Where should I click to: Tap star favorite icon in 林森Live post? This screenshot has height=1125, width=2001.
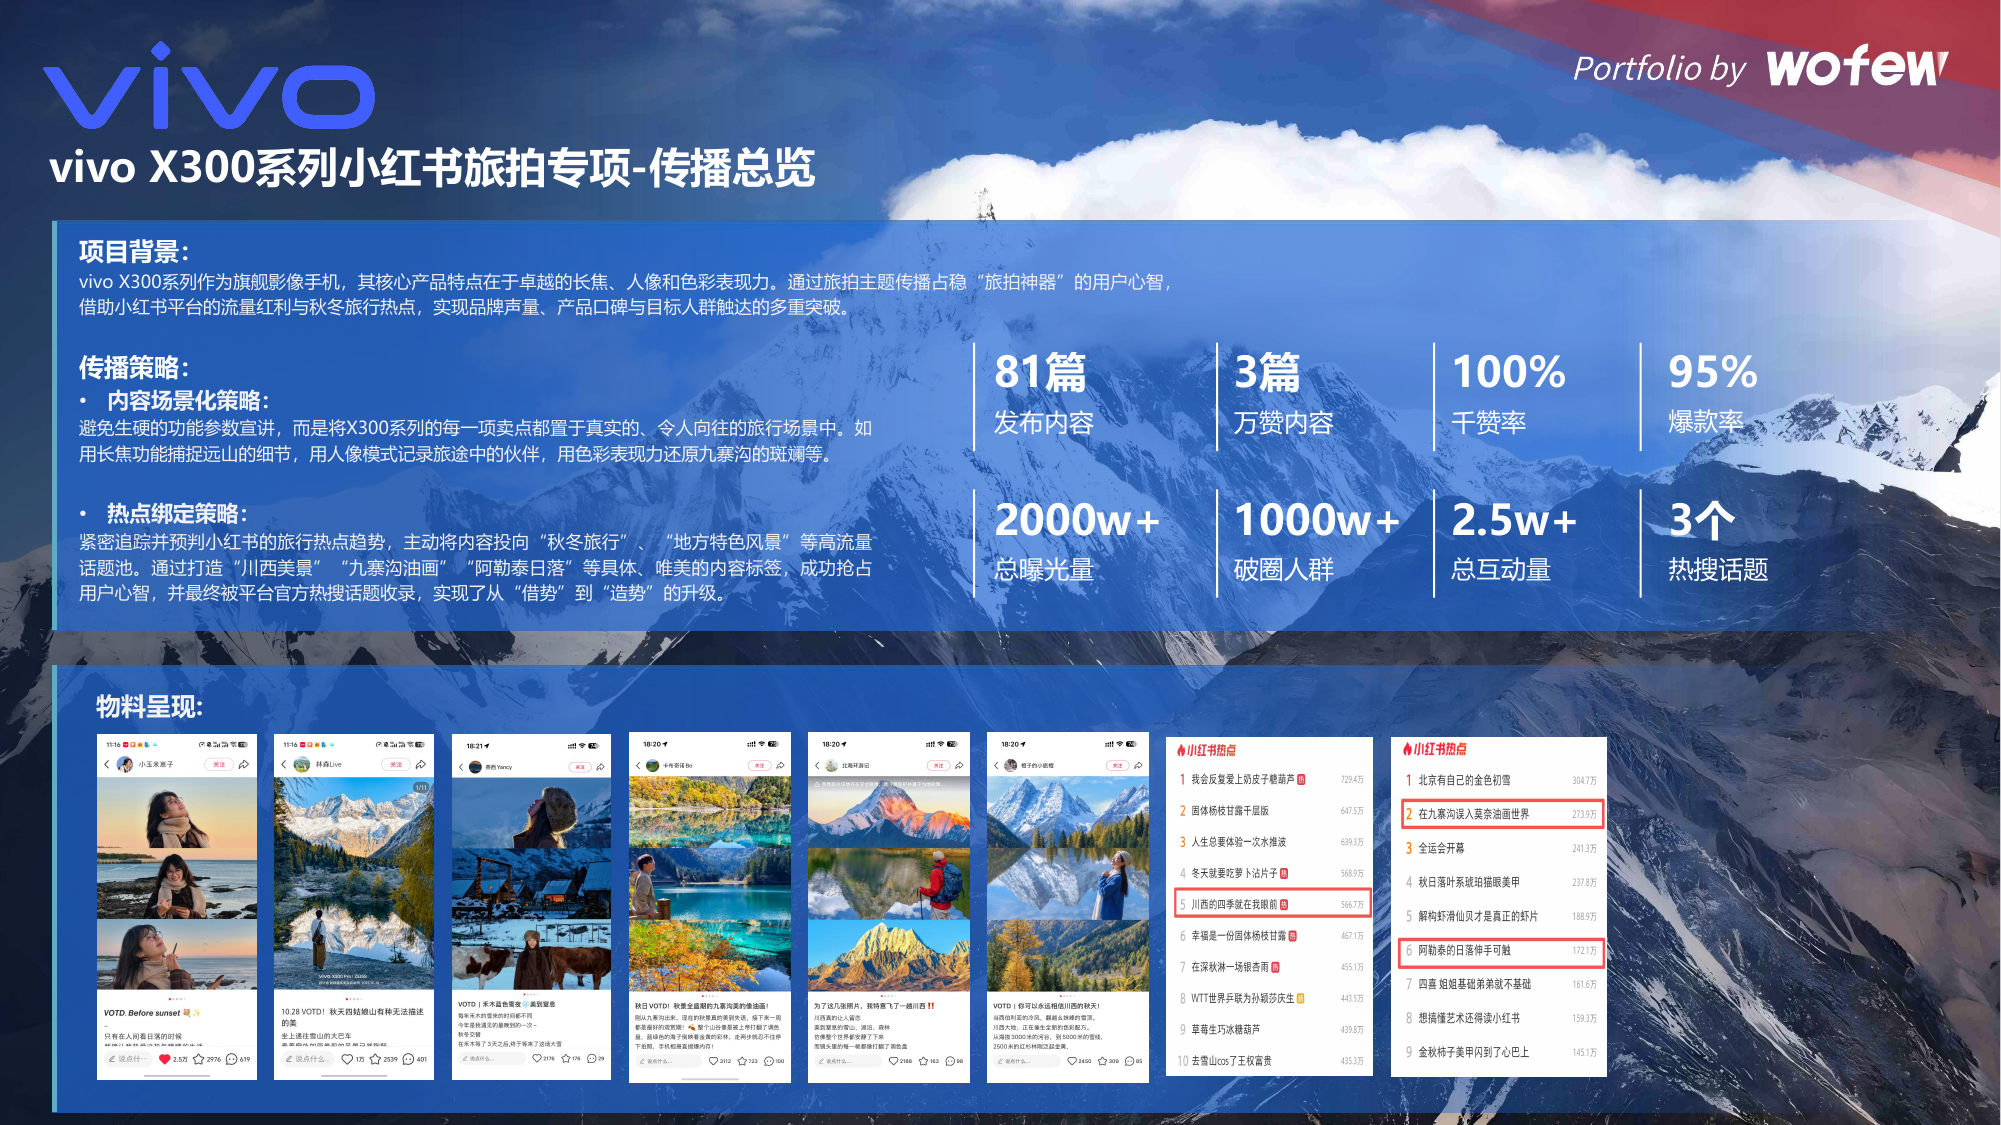click(376, 1059)
